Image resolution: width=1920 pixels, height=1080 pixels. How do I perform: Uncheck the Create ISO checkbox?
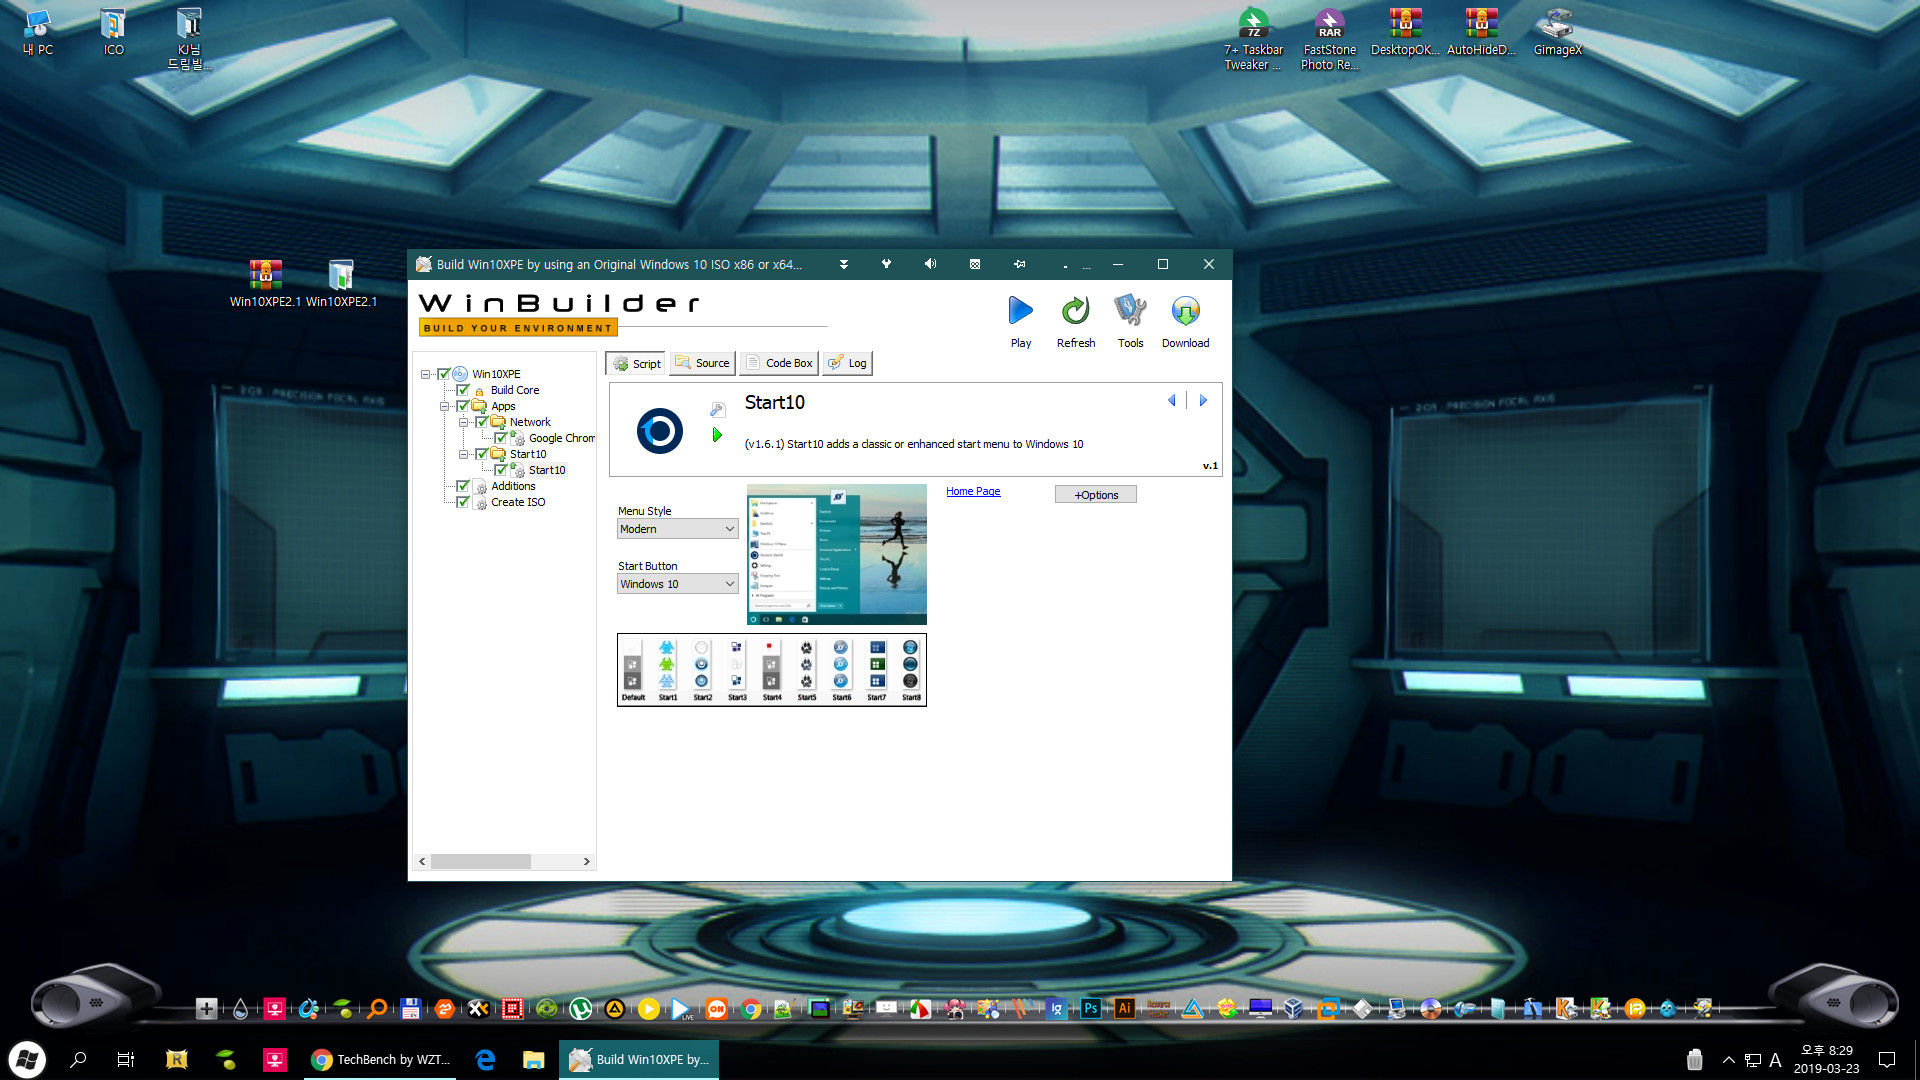tap(463, 502)
